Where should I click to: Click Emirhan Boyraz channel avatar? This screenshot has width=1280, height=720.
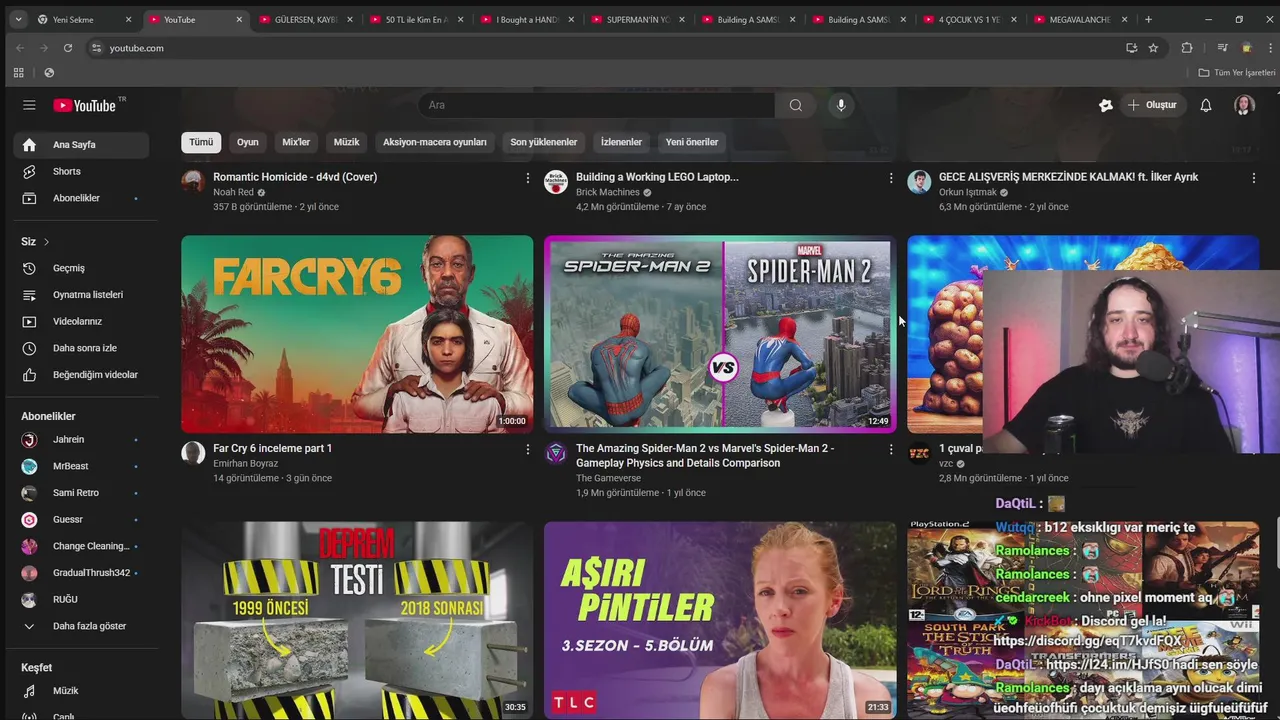[x=193, y=453]
